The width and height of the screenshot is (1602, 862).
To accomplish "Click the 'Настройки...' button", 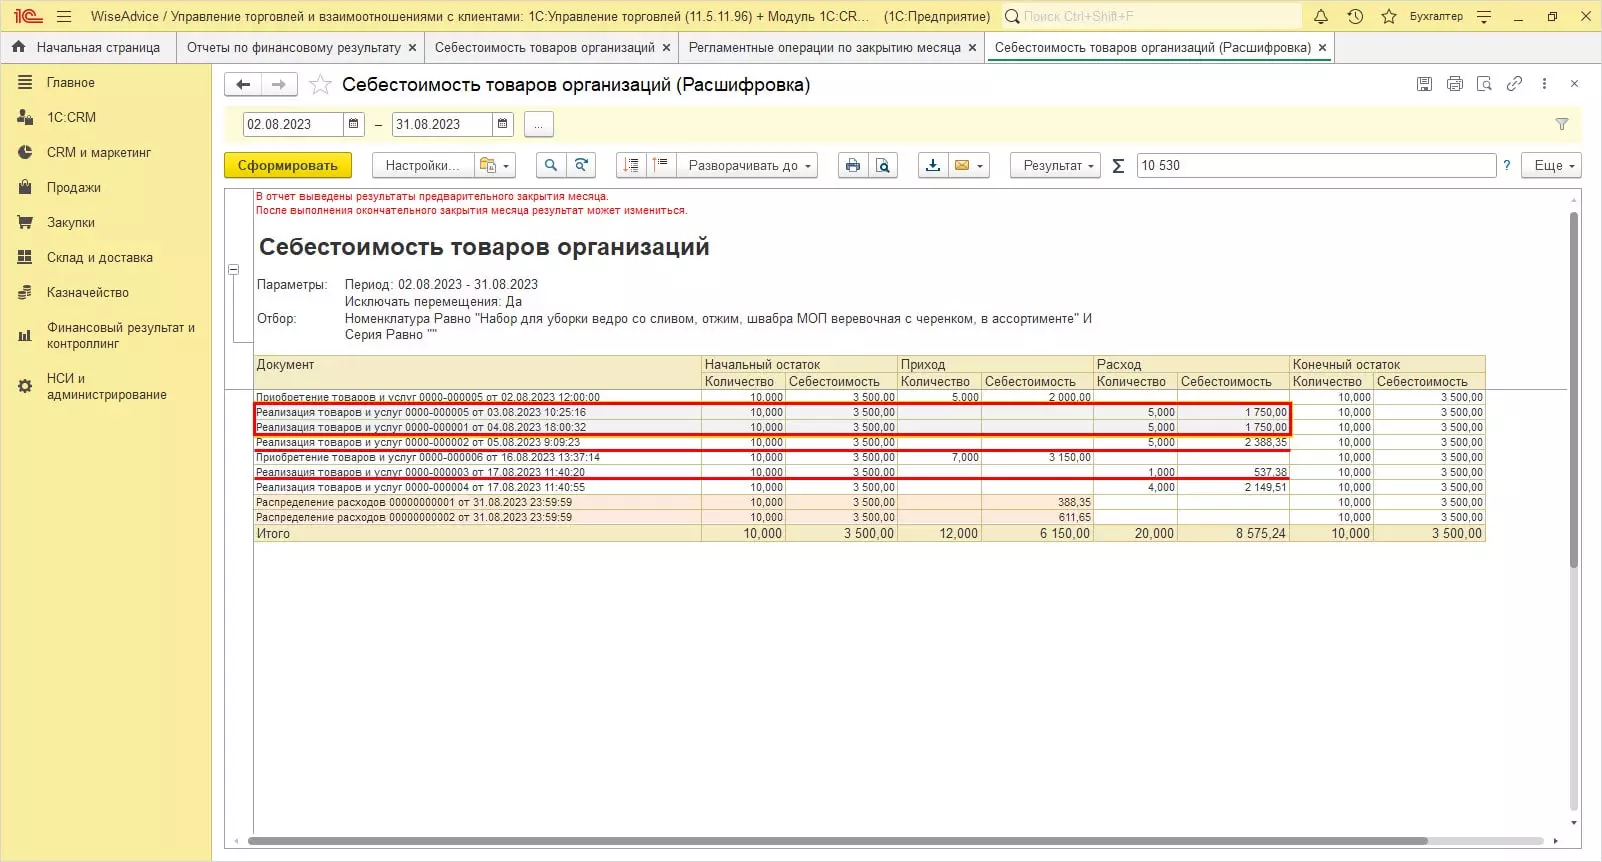I will point(422,166).
